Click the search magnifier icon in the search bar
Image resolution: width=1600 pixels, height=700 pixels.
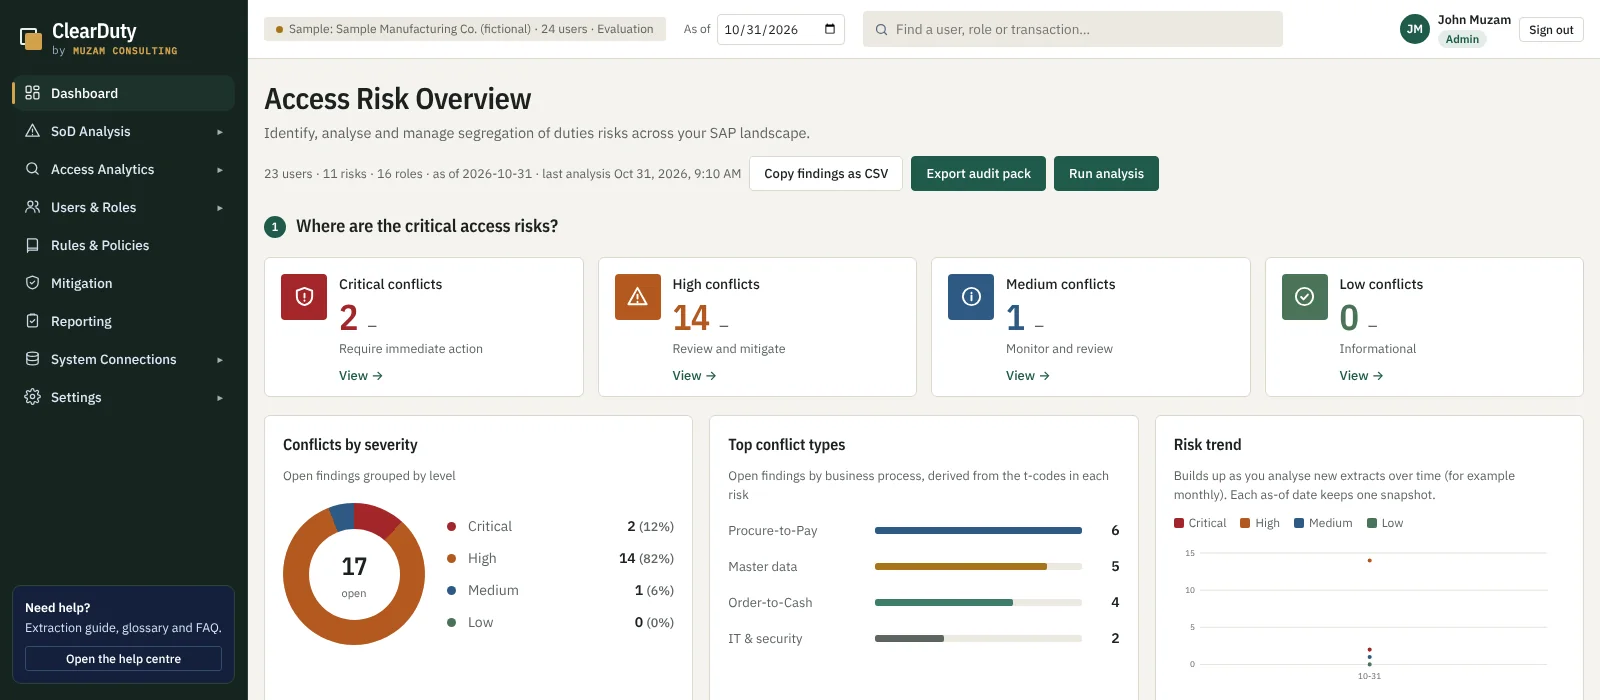click(x=881, y=30)
